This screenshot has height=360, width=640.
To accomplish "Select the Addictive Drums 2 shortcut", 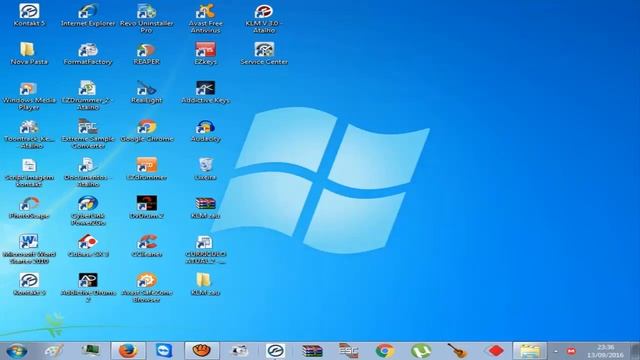I will pos(88,287).
